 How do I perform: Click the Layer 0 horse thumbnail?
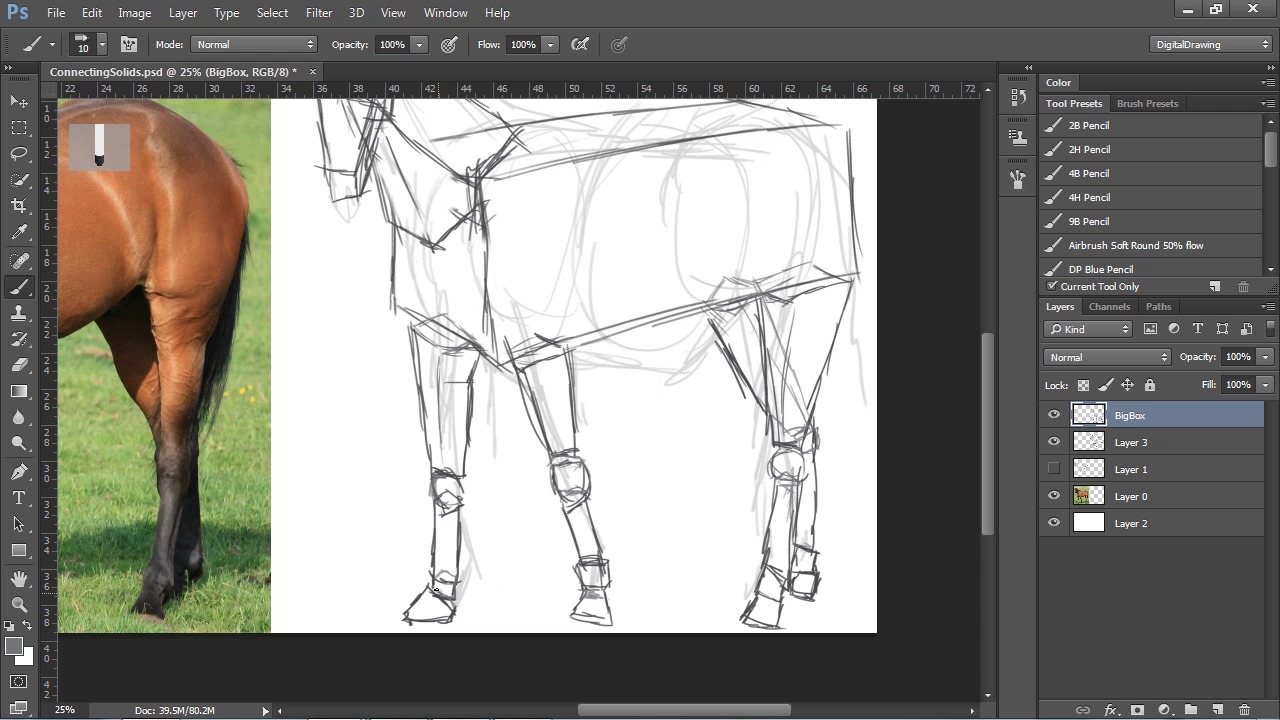[x=1088, y=496]
